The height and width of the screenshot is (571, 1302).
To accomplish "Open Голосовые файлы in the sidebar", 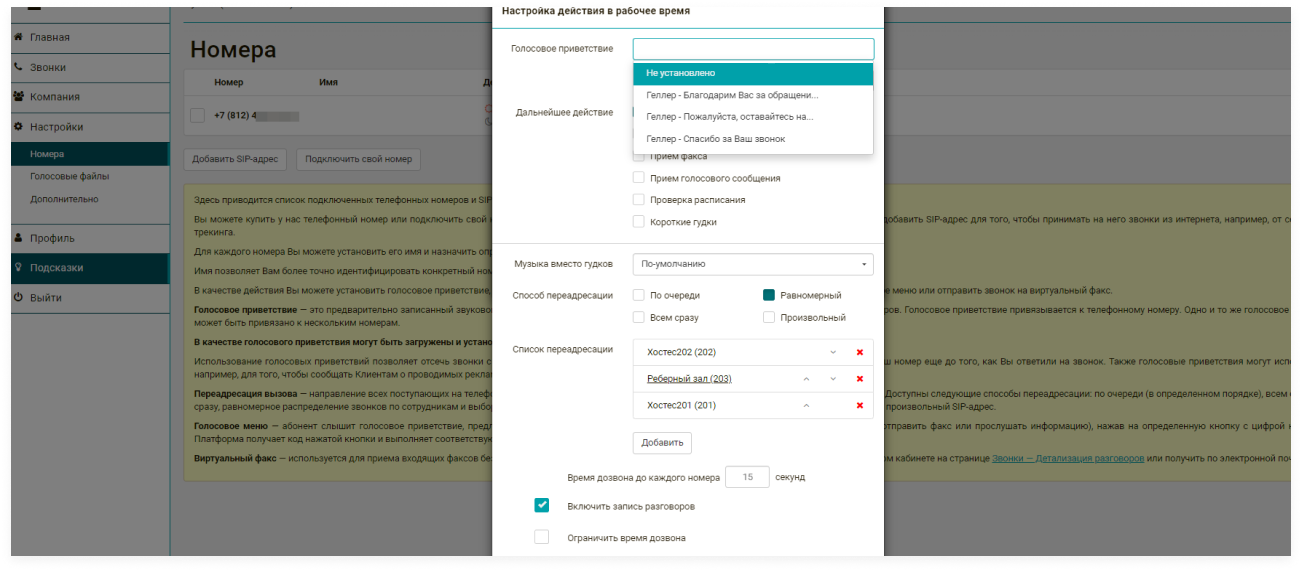I will (x=69, y=176).
